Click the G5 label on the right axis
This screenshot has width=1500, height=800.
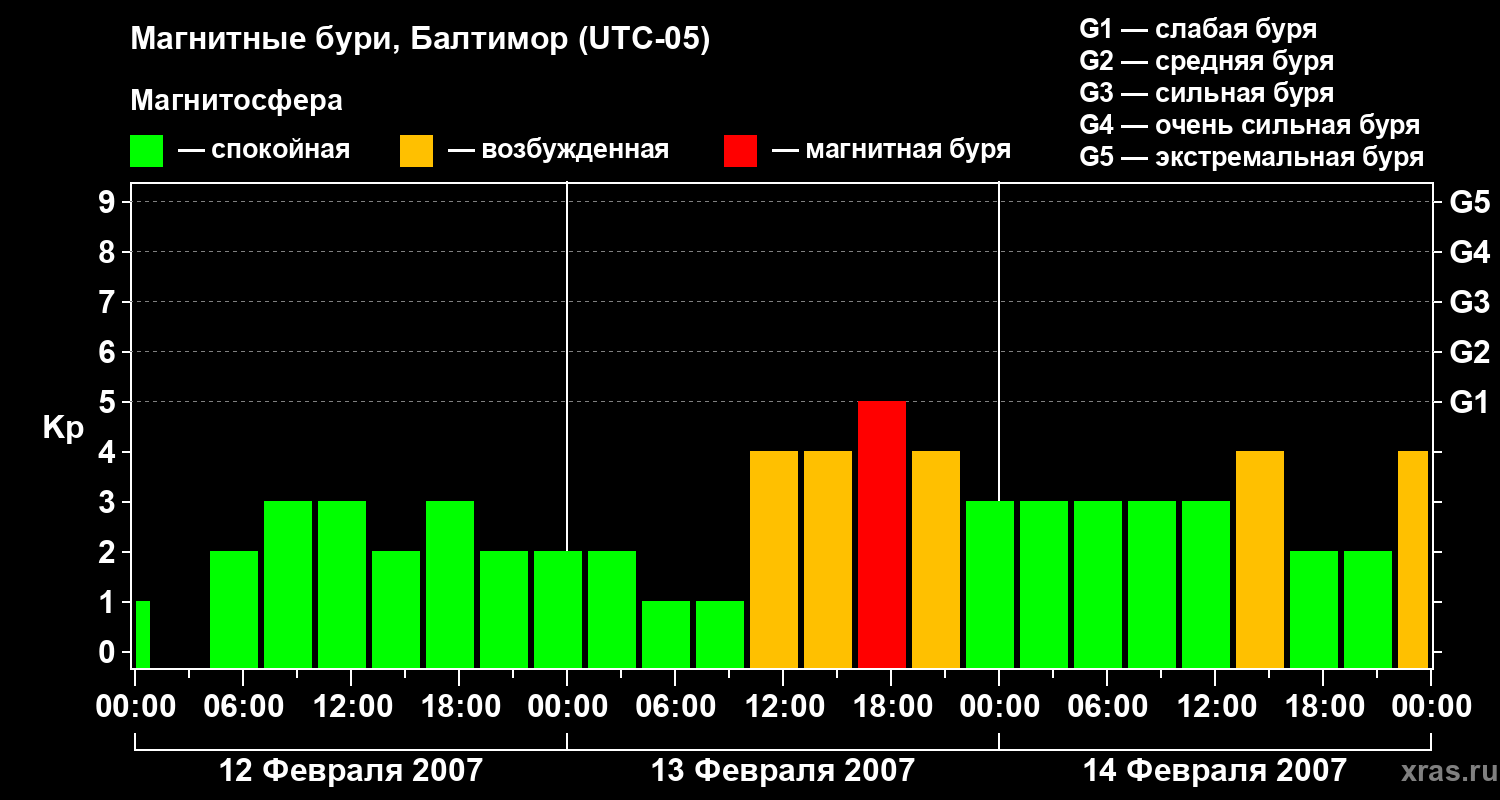(1469, 202)
